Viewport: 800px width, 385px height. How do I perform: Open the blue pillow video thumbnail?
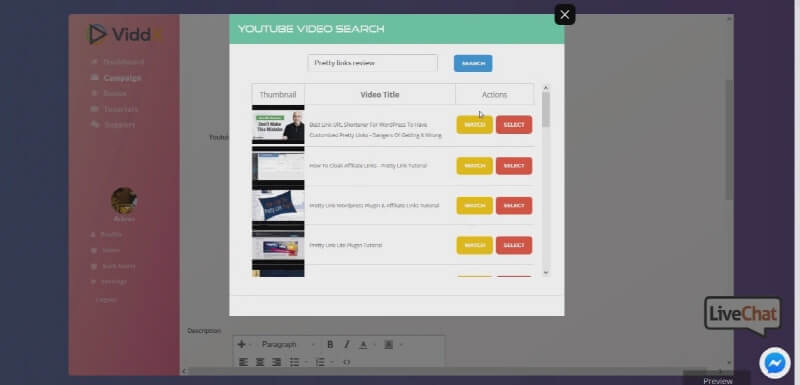point(278,206)
